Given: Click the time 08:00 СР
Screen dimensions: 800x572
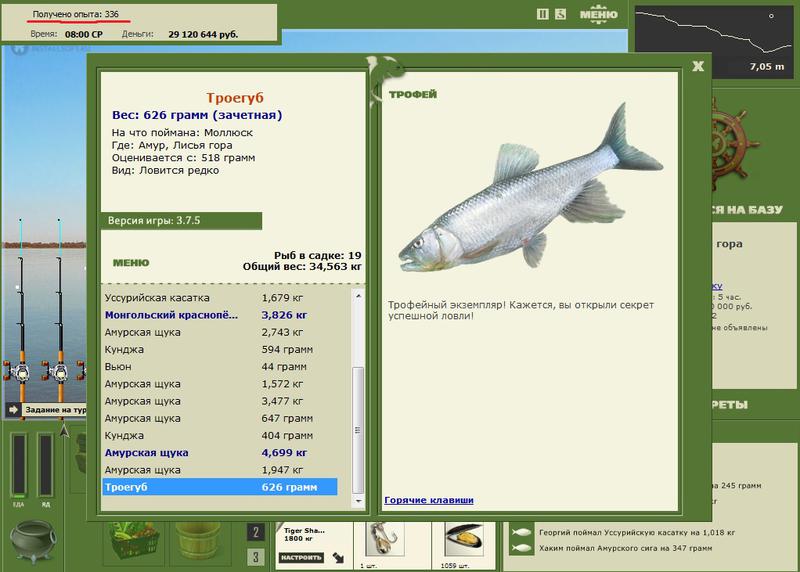Looking at the screenshot, I should pos(84,35).
